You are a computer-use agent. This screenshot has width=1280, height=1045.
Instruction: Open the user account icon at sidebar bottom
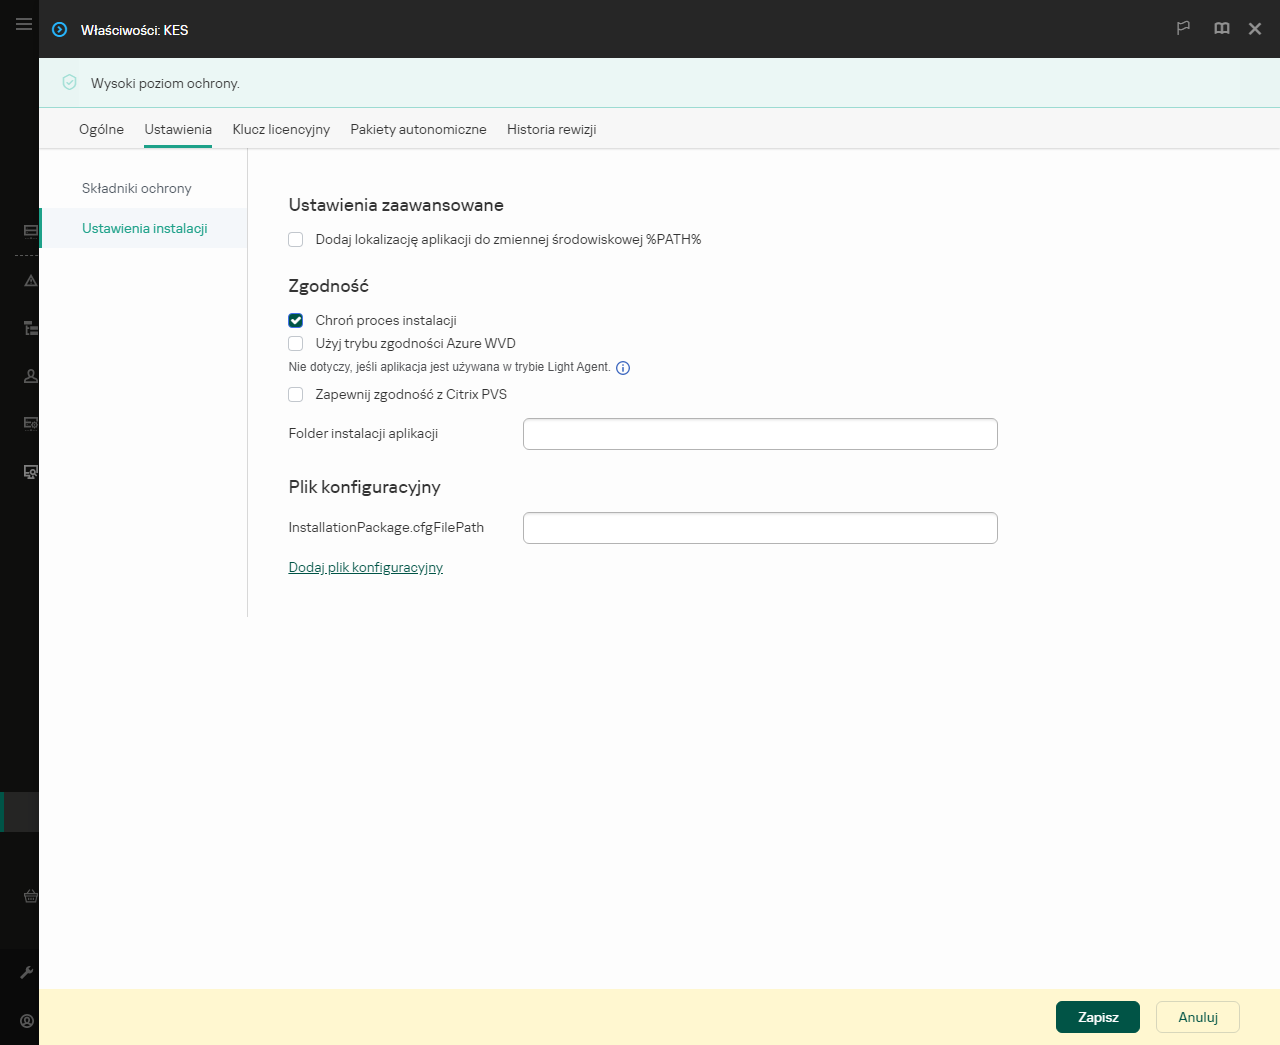[x=29, y=1020]
